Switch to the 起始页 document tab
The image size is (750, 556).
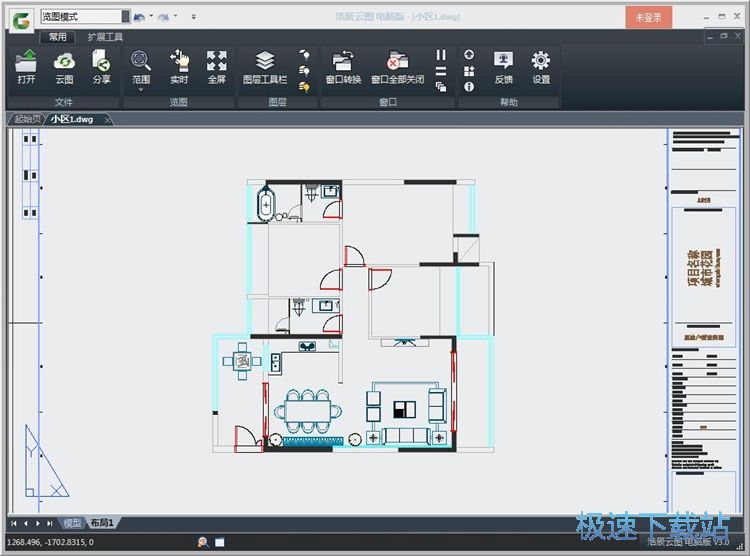tap(28, 119)
